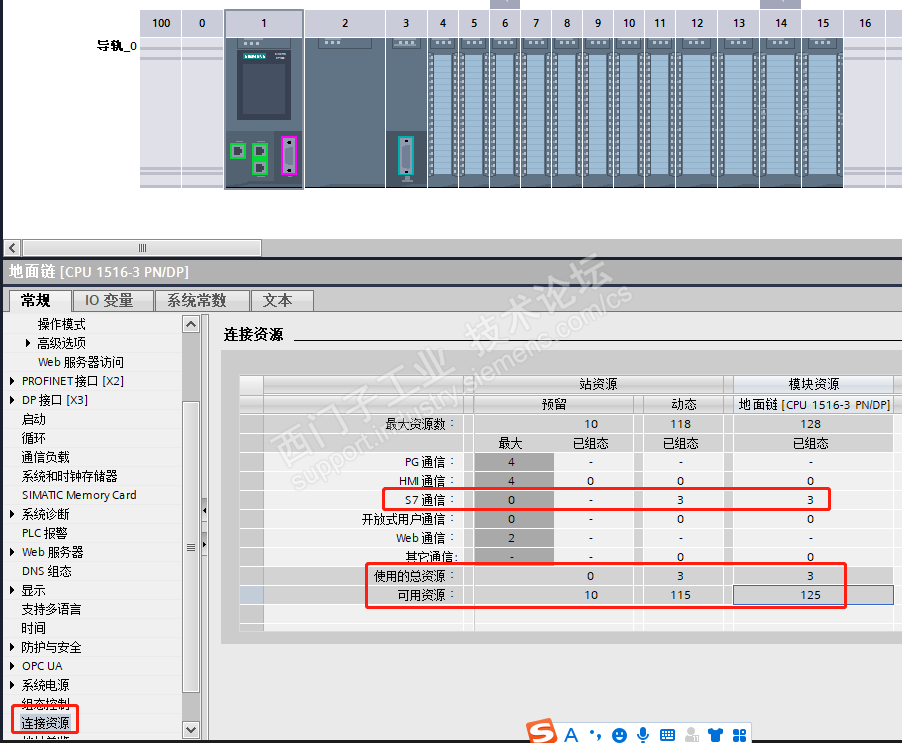Select 支持多语言 in the tree
Screen dimensions: 902x743
coord(51,609)
